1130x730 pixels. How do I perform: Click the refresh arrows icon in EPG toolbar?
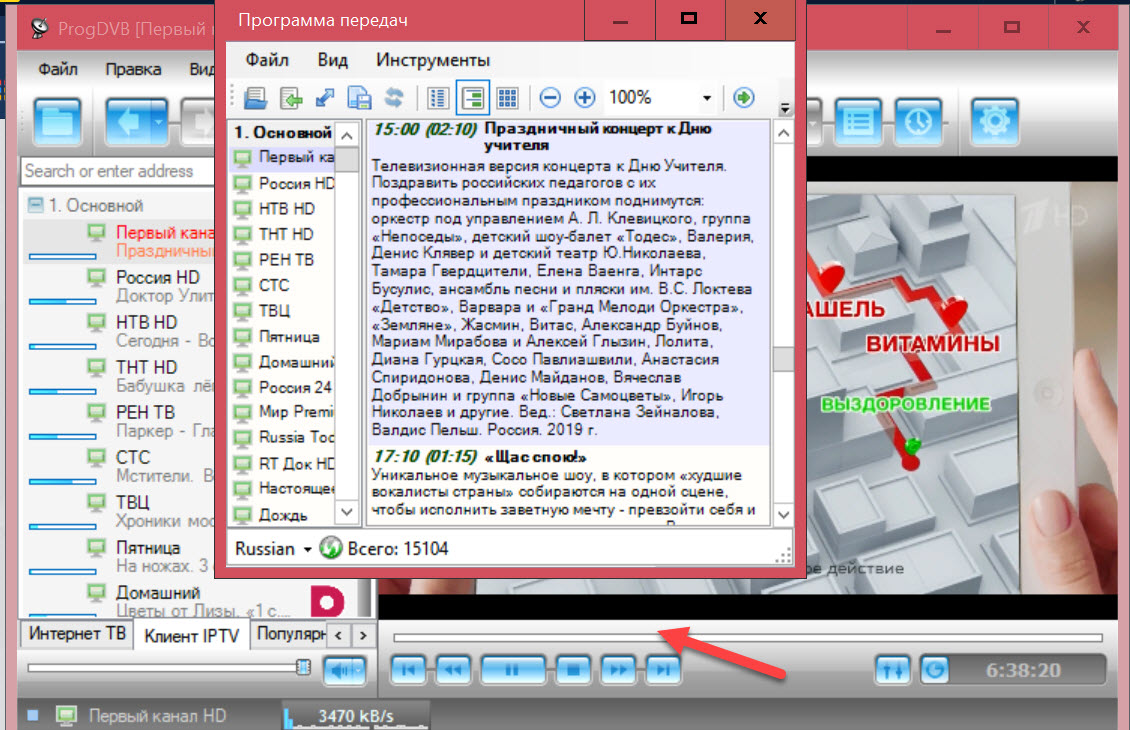(394, 98)
